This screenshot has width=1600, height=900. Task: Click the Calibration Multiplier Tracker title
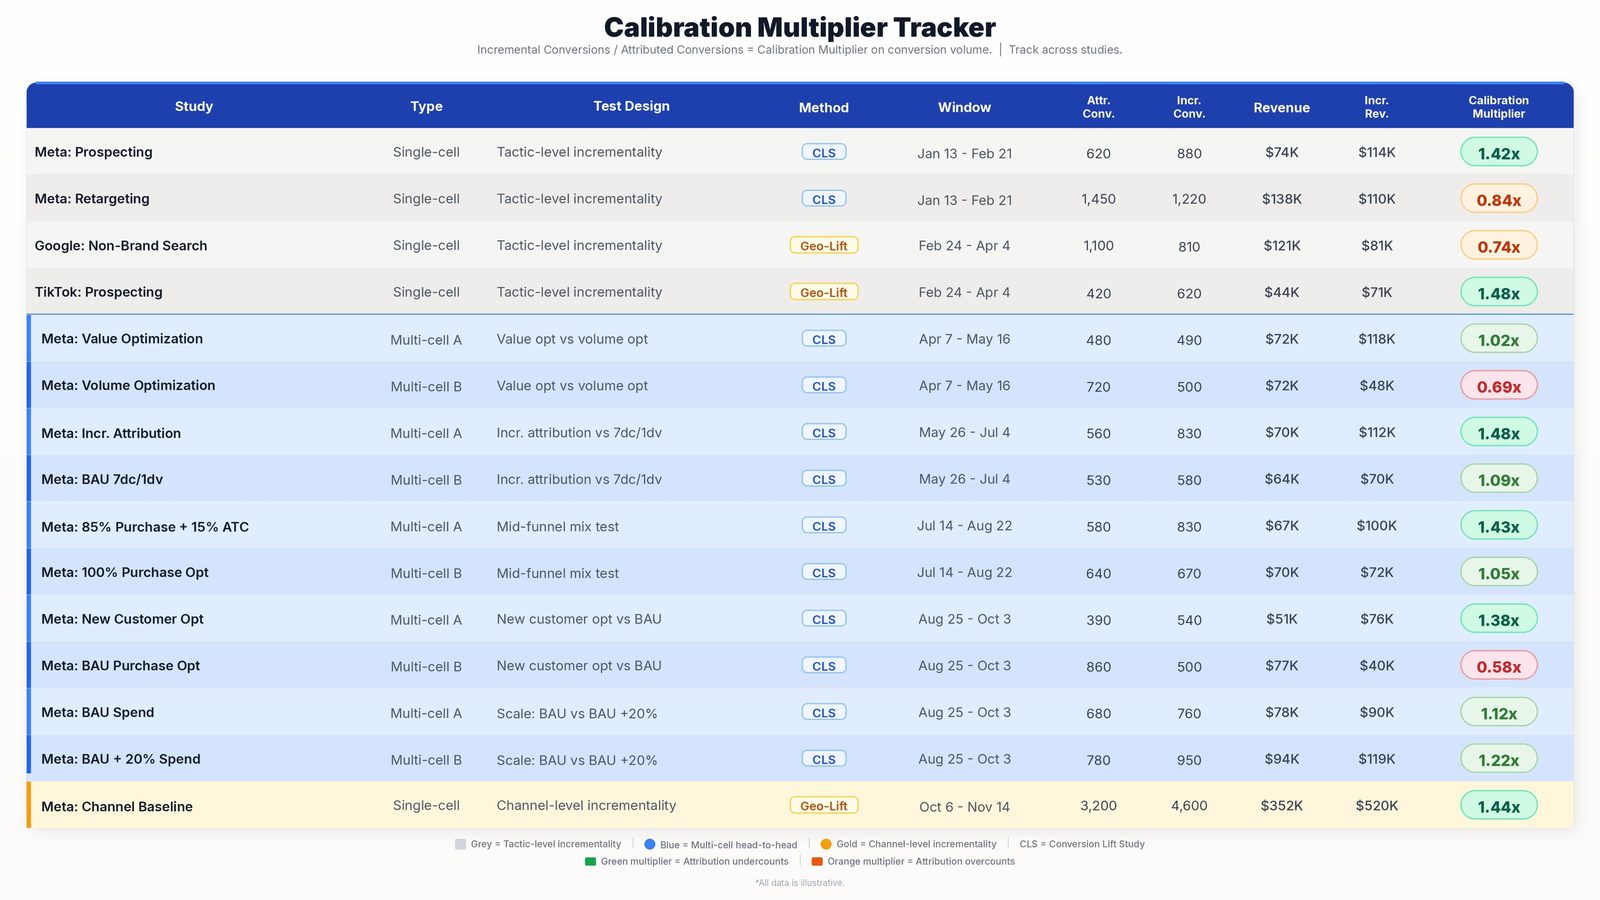point(799,27)
